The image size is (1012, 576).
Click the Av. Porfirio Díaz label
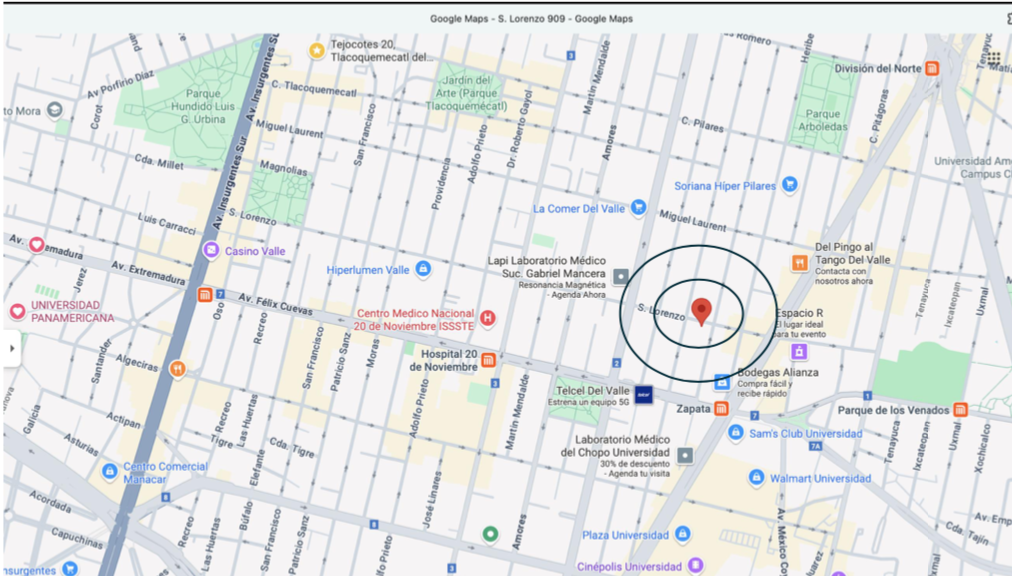[x=121, y=85]
